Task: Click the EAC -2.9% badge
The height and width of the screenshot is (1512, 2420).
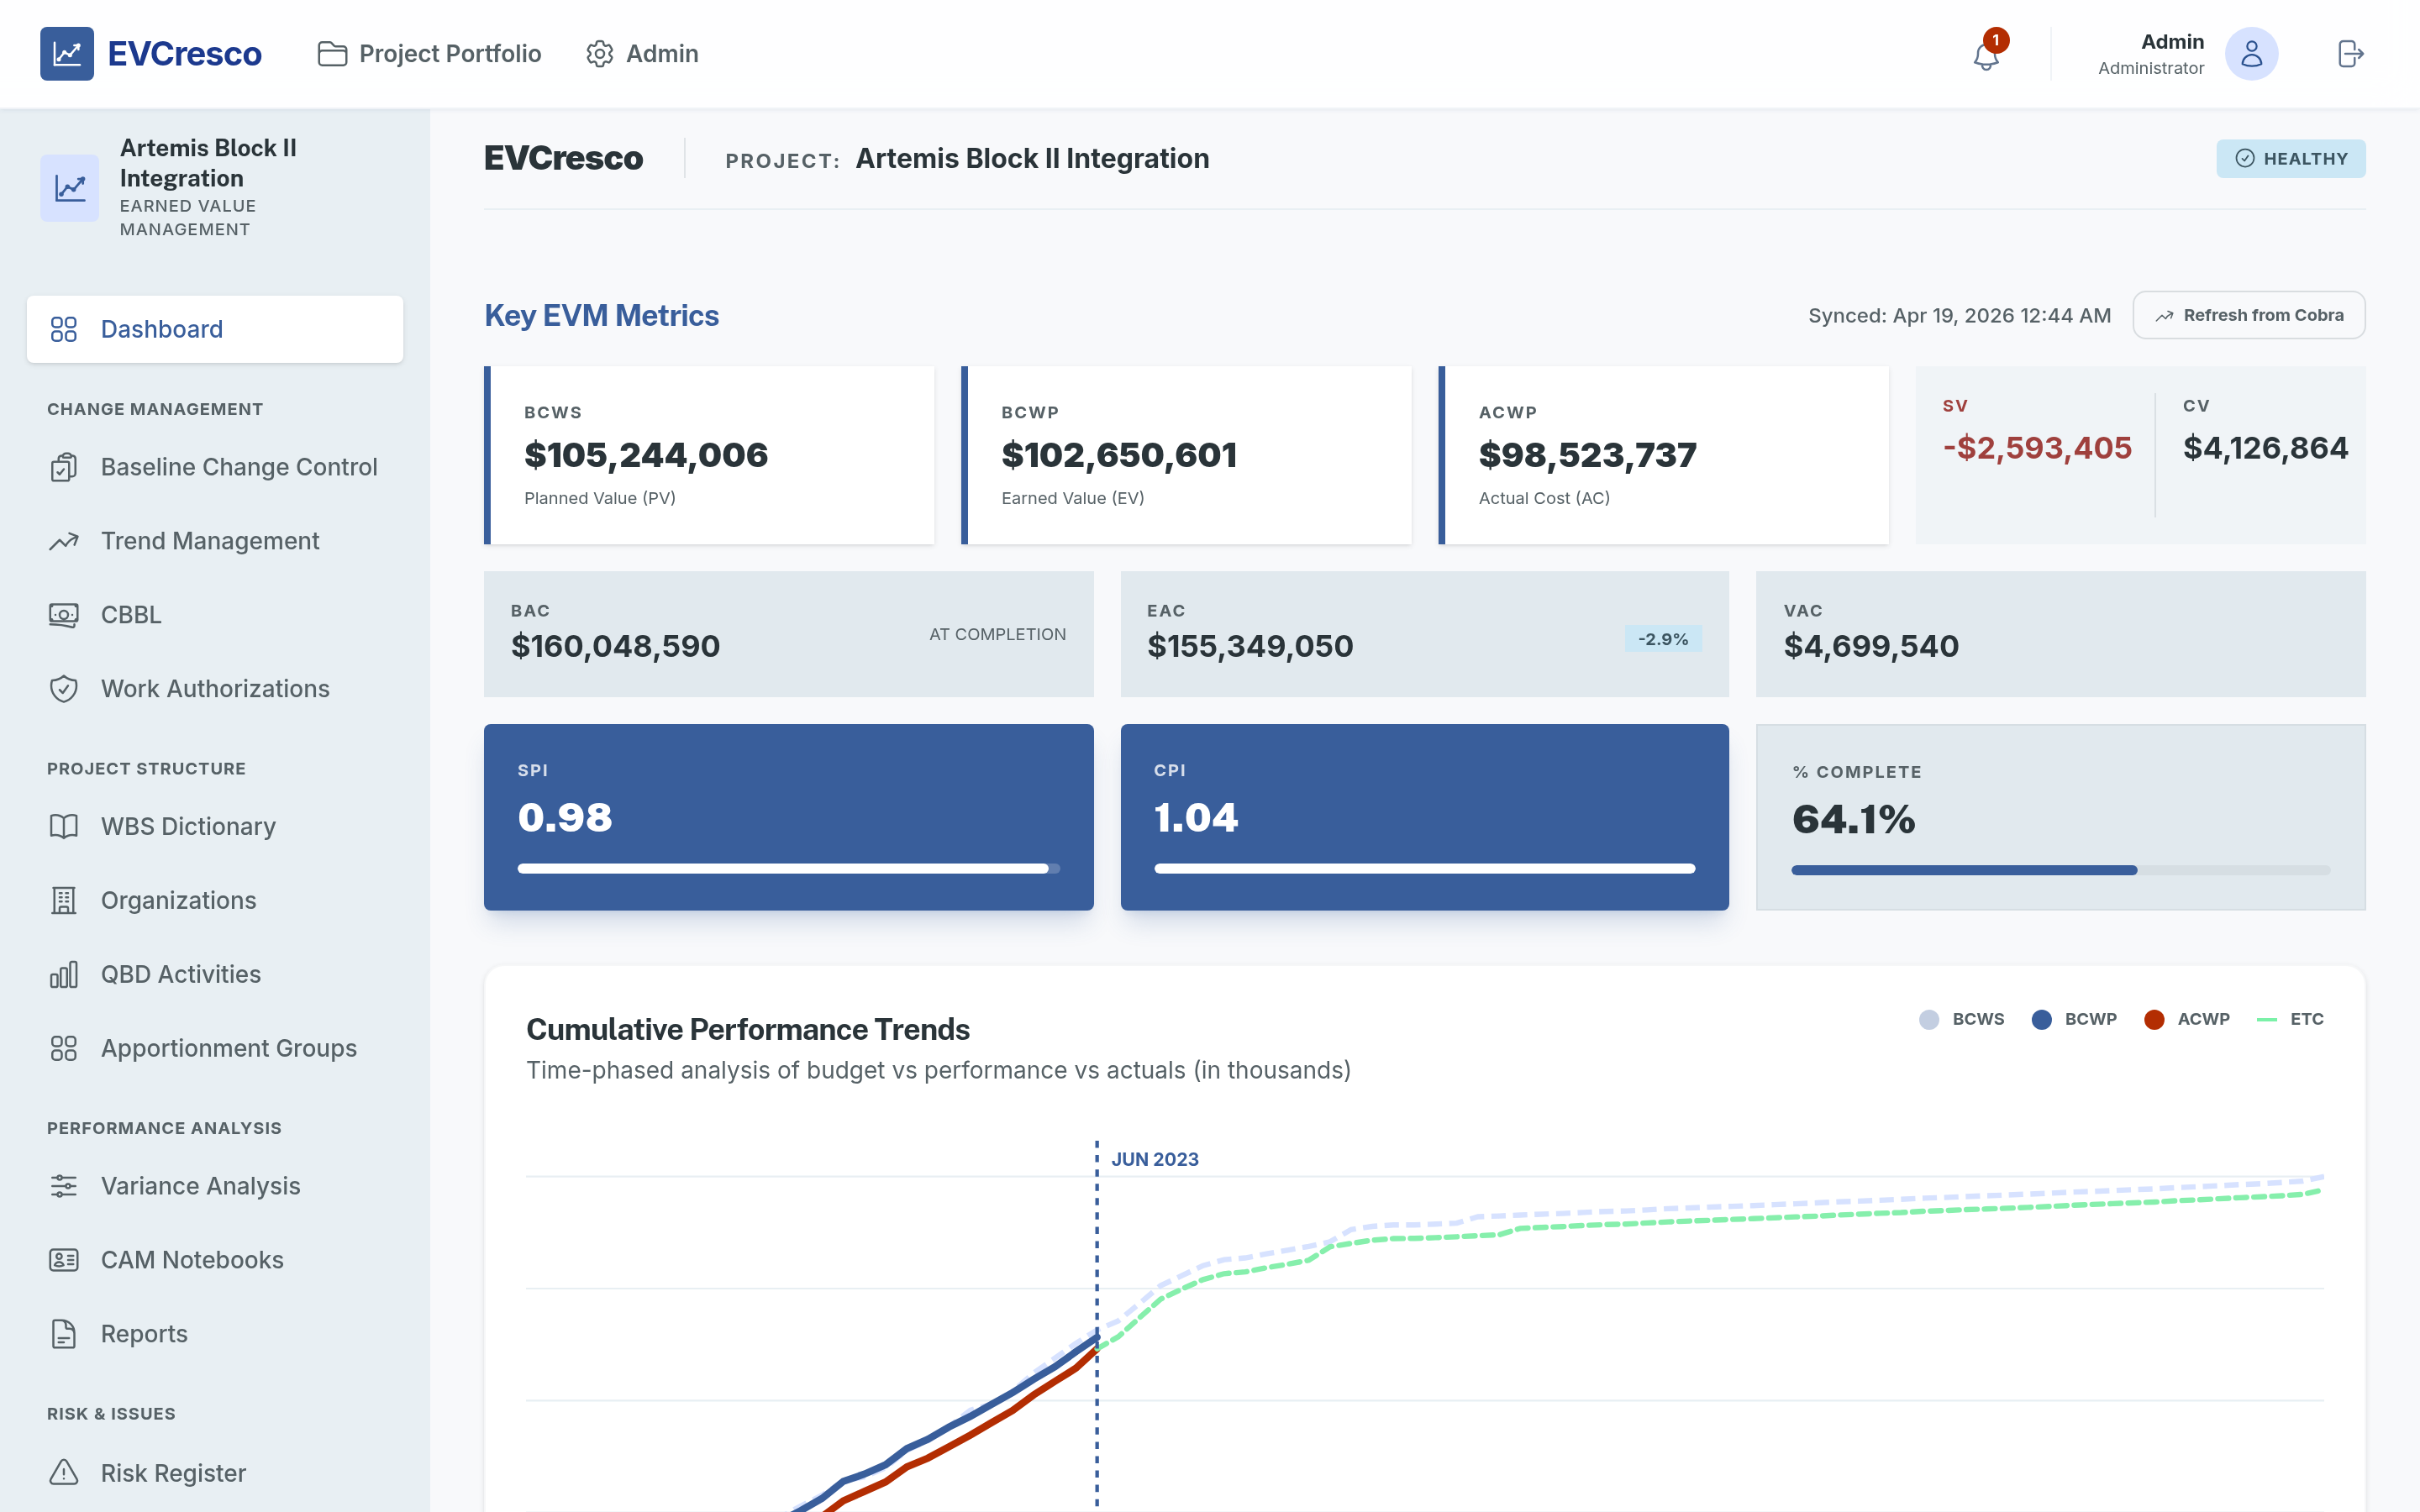Action: click(x=1663, y=639)
